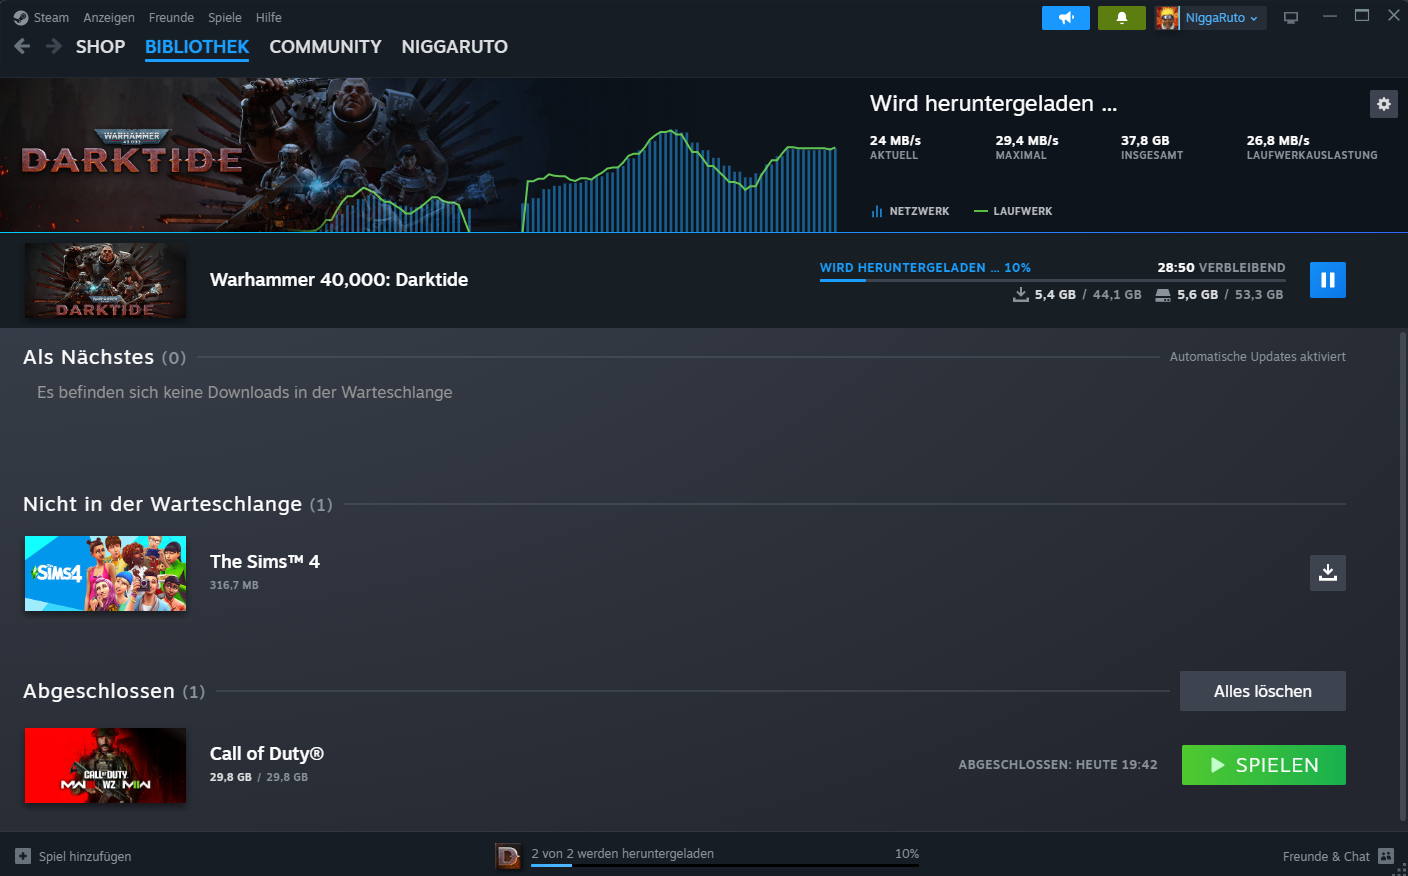Click the user avatar picture
1408x876 pixels.
pyautogui.click(x=1168, y=18)
